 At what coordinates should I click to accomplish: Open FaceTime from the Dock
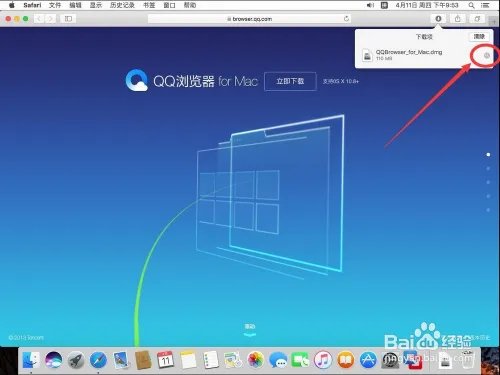pyautogui.click(x=301, y=360)
